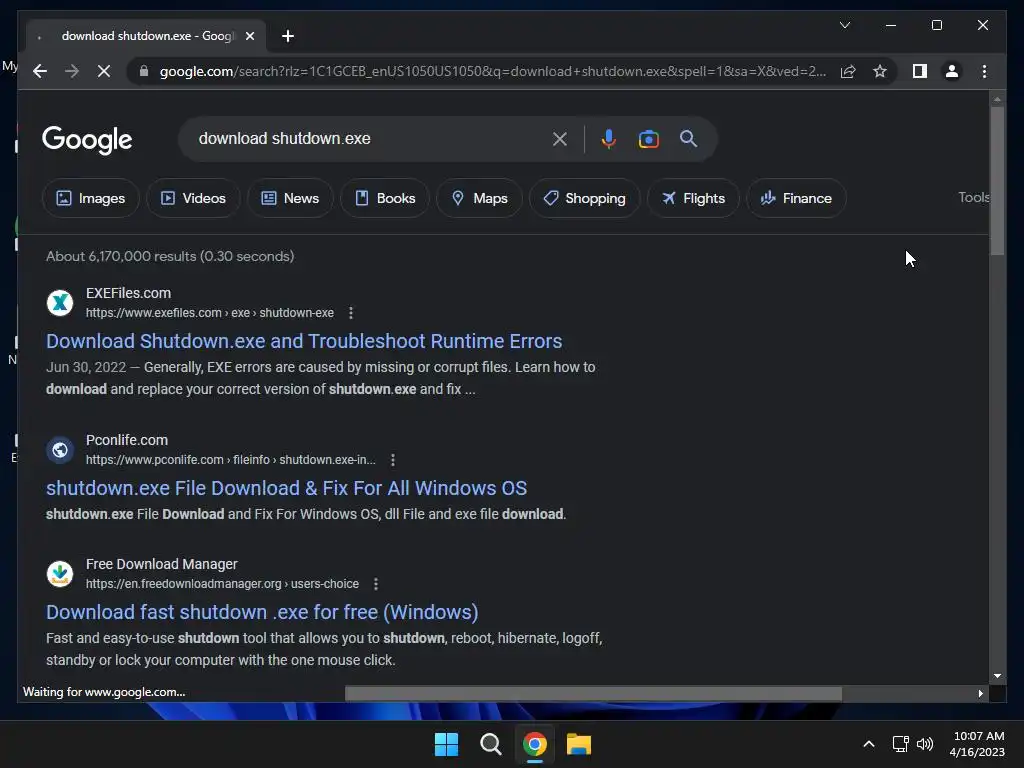
Task: Filter results by Shopping
Action: 584,198
